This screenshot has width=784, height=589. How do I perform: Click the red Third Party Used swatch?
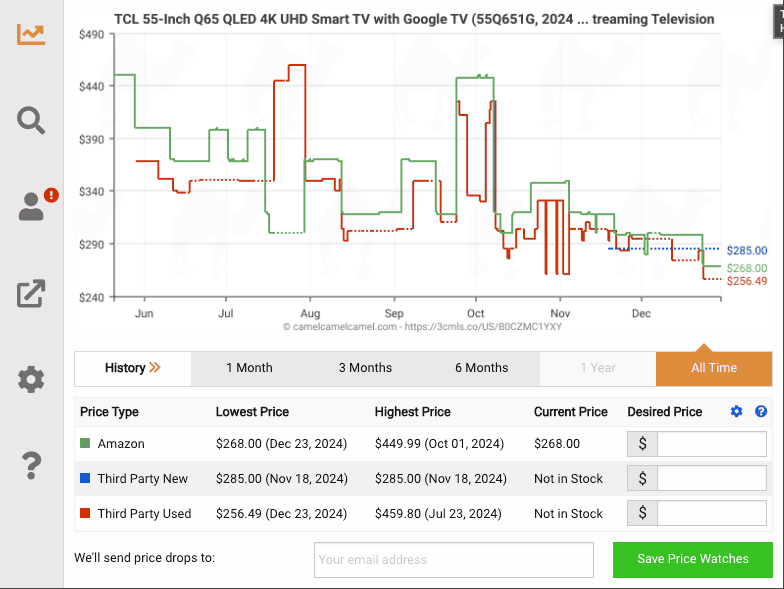click(x=85, y=514)
